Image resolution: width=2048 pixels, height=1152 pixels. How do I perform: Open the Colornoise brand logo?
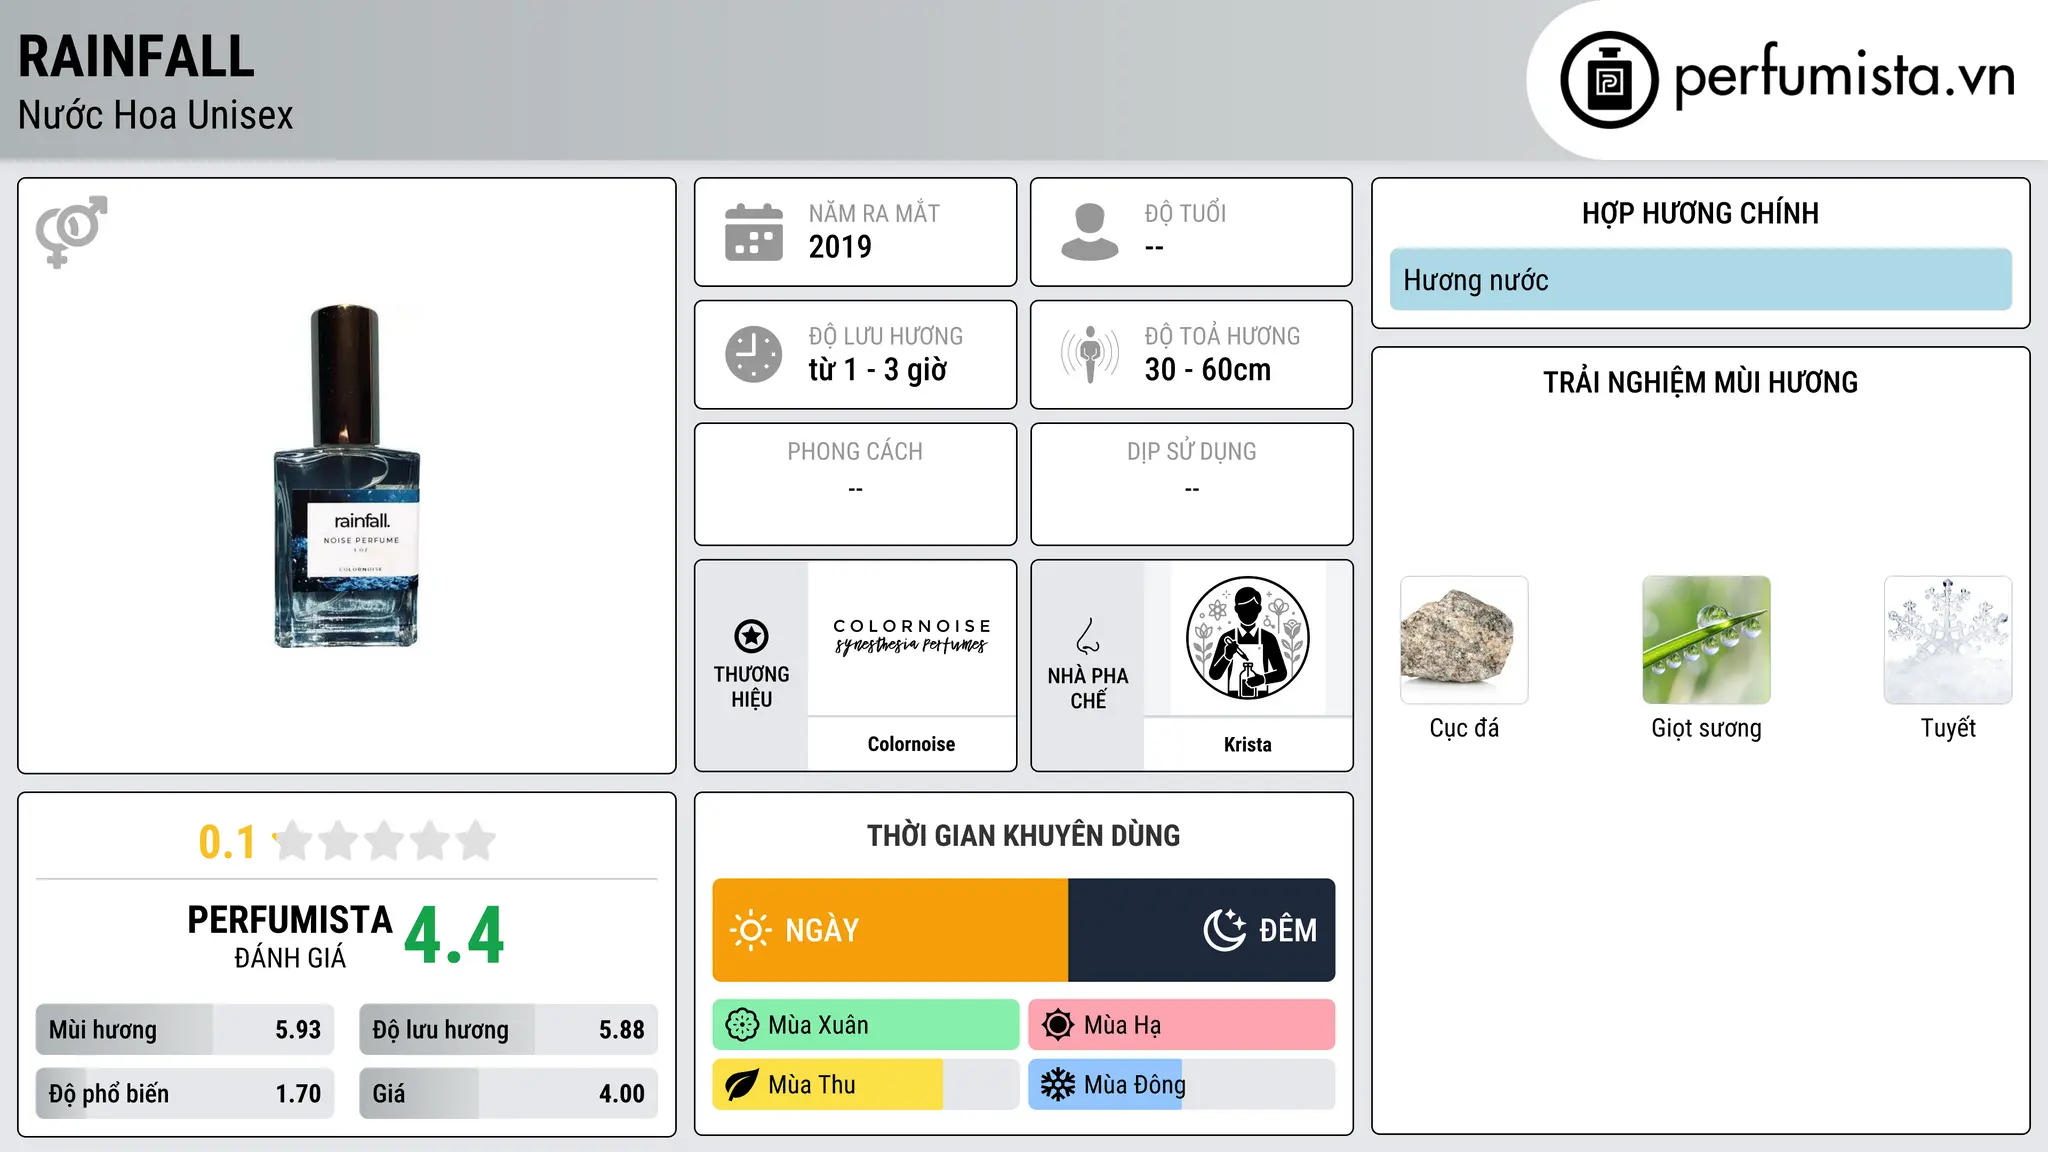[x=911, y=636]
